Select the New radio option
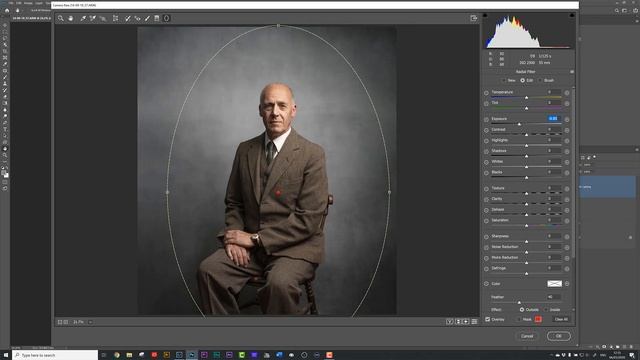The width and height of the screenshot is (640, 360). 504,80
